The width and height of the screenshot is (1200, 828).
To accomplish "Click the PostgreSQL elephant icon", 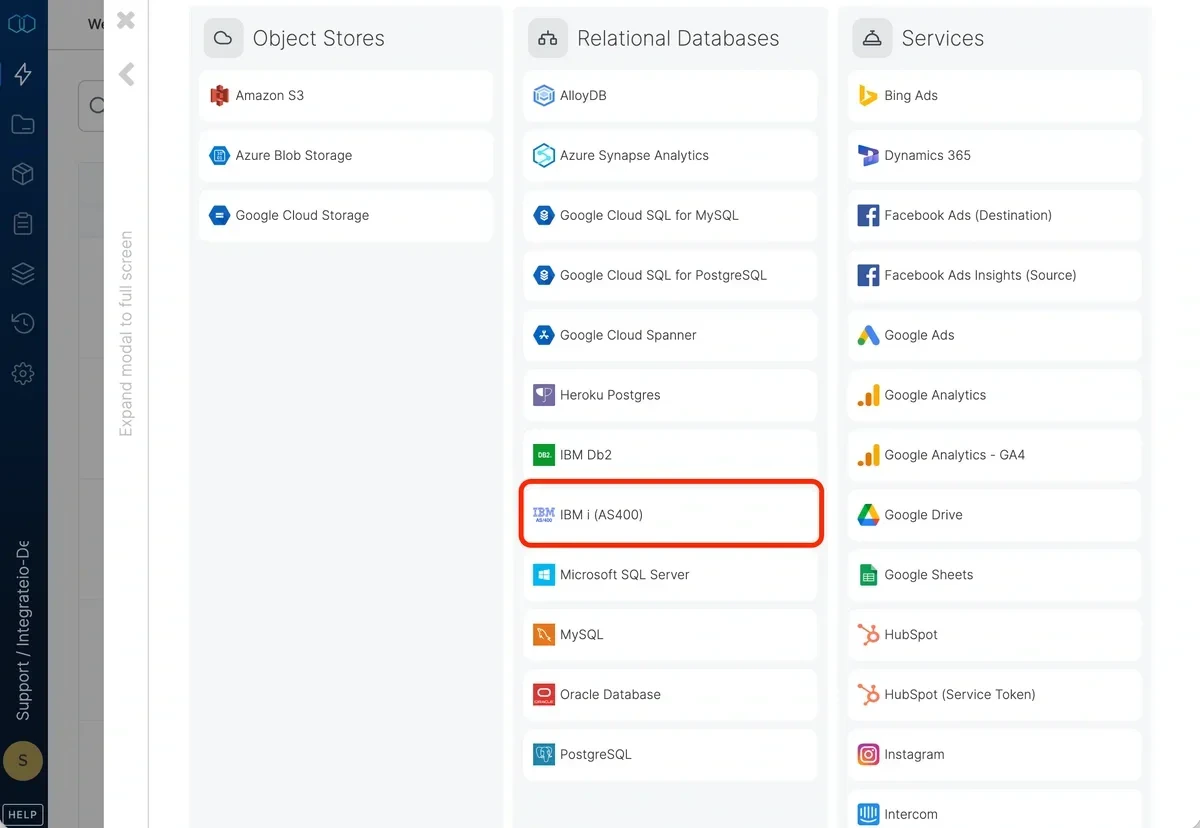I will click(543, 755).
